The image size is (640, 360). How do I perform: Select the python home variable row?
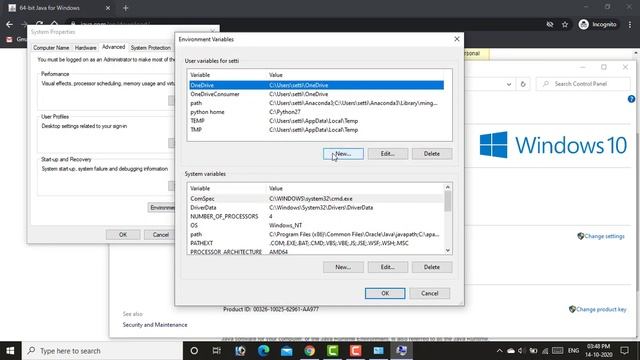tap(316, 112)
